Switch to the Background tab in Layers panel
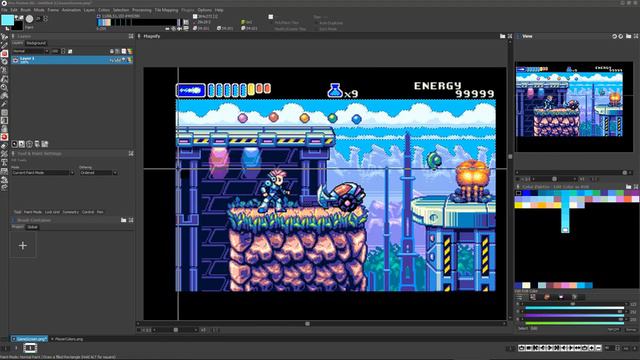This screenshot has height=360, width=640. (36, 43)
